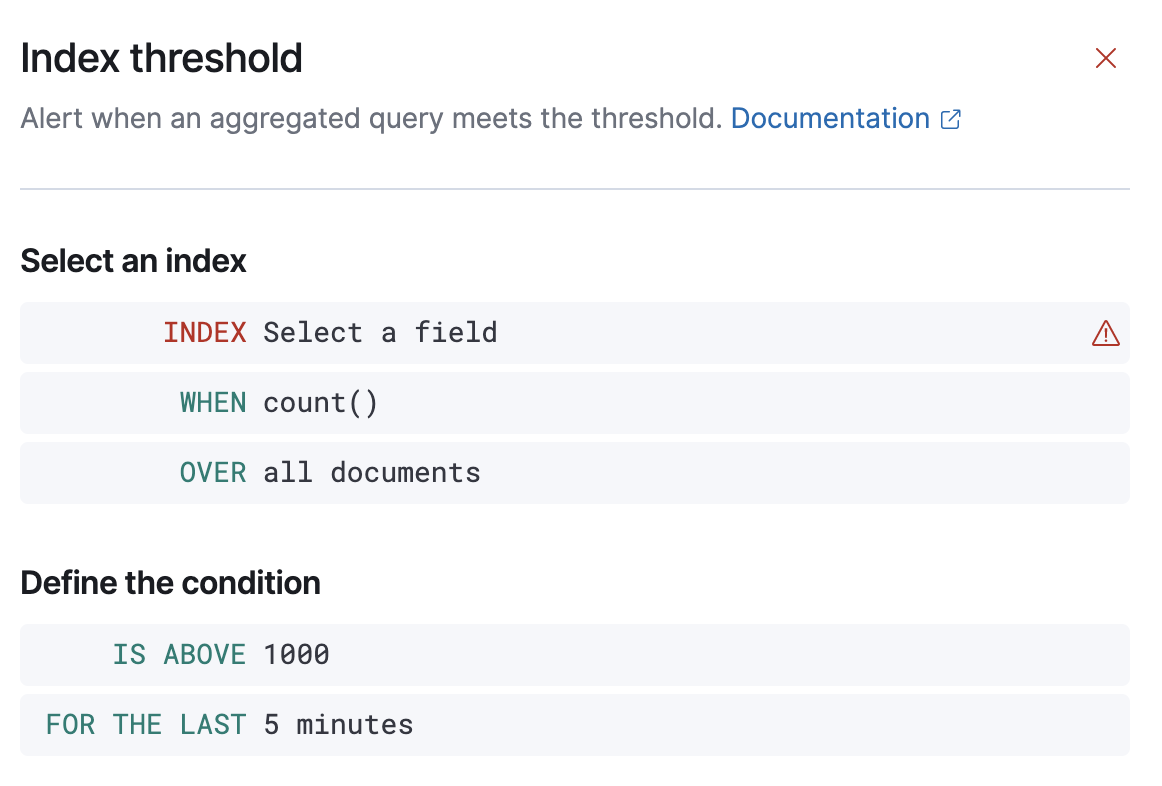Close the Index threshold panel

coord(1105,58)
